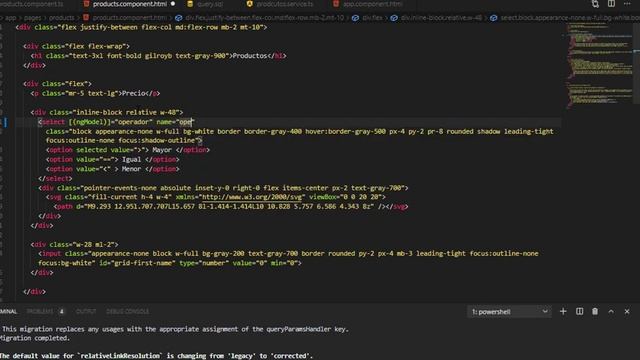Click the 'products' folder breadcrumb
The height and width of the screenshot is (360, 640).
pyautogui.click(x=62, y=18)
